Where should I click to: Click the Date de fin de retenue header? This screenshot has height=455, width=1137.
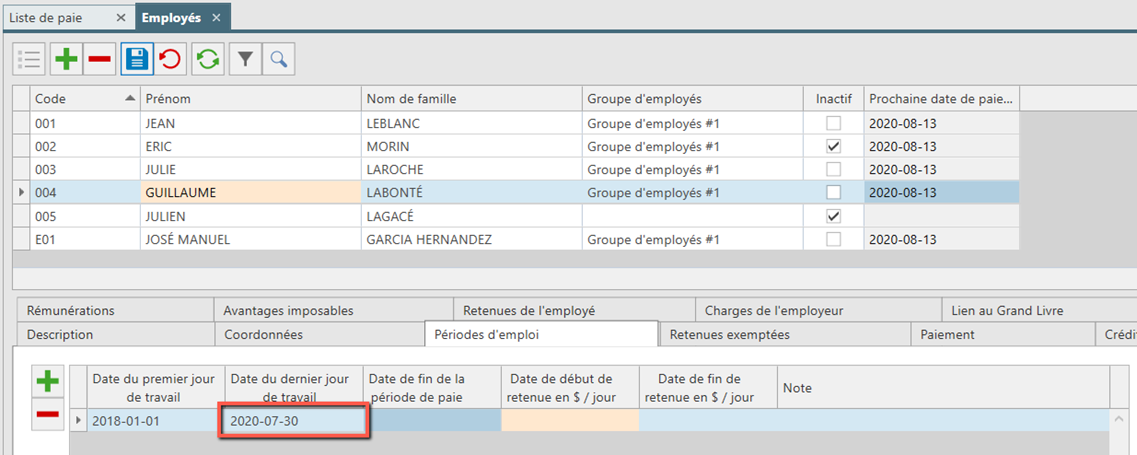pos(708,388)
